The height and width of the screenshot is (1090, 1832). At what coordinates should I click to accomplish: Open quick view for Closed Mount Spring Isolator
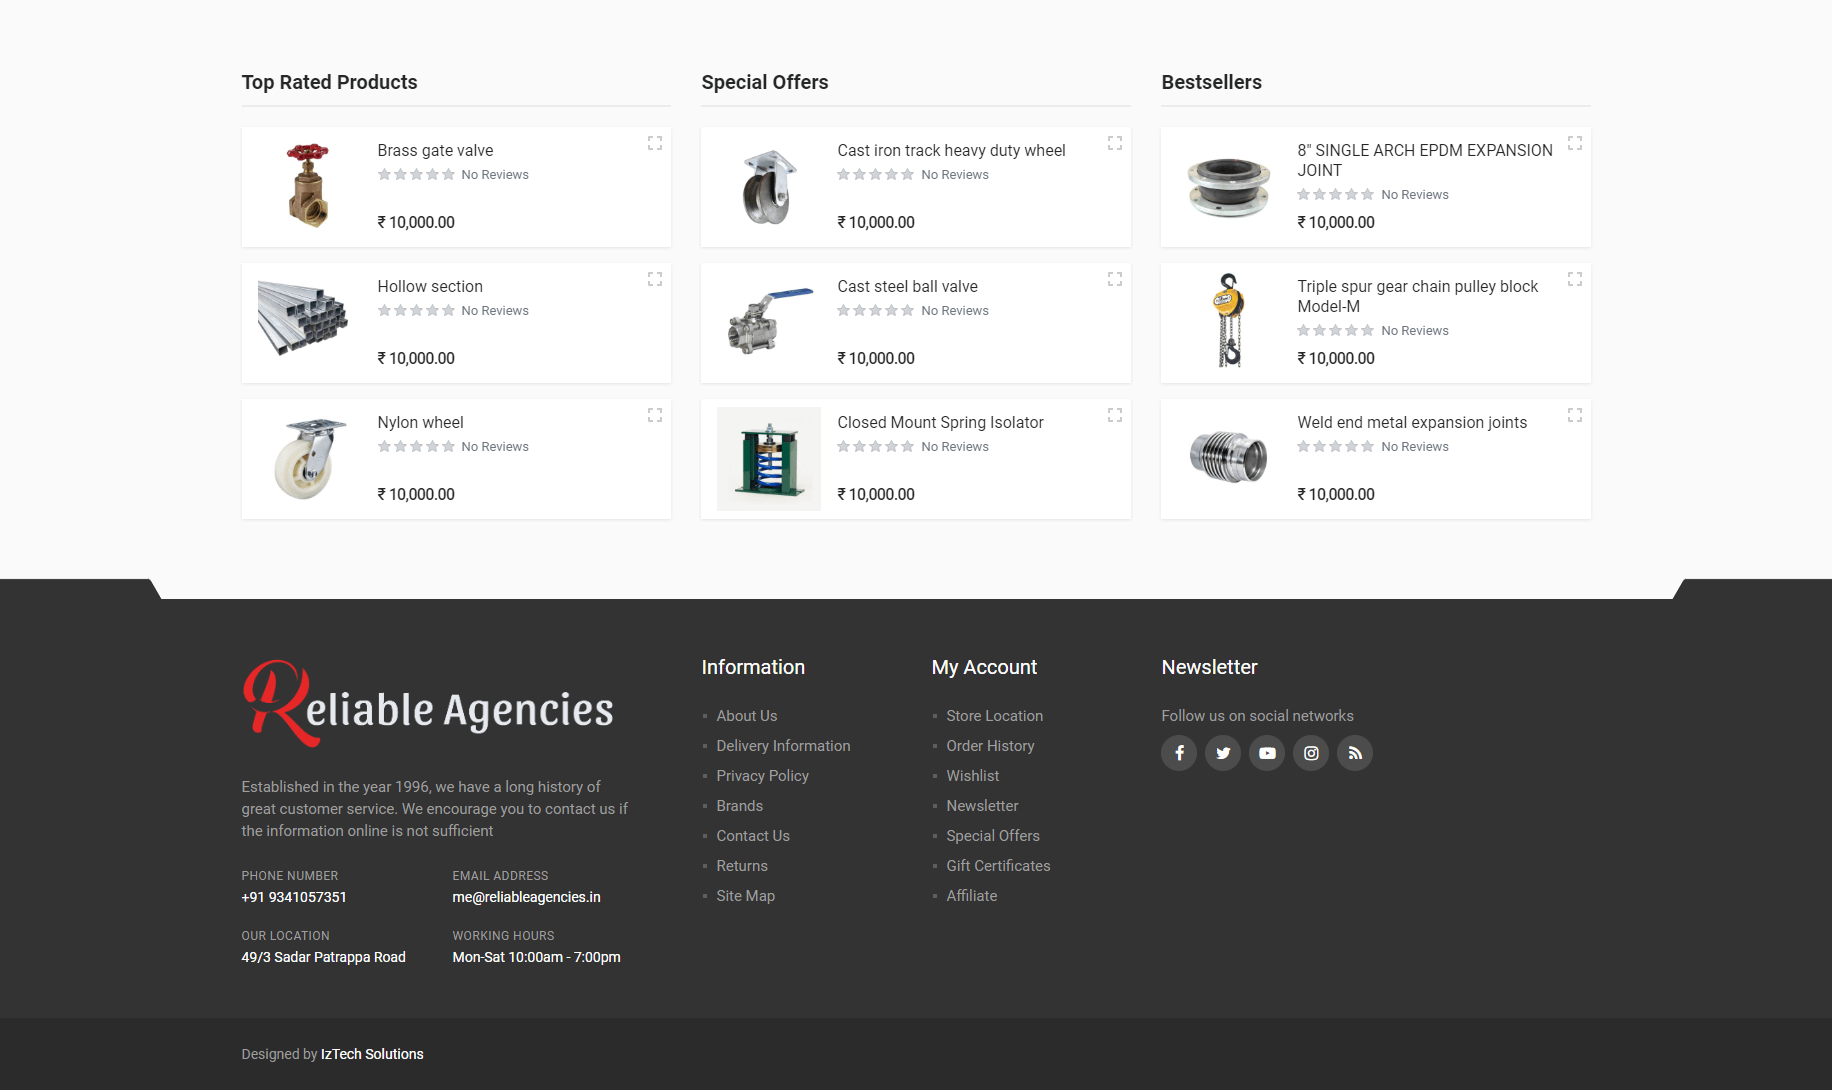pyautogui.click(x=1115, y=415)
